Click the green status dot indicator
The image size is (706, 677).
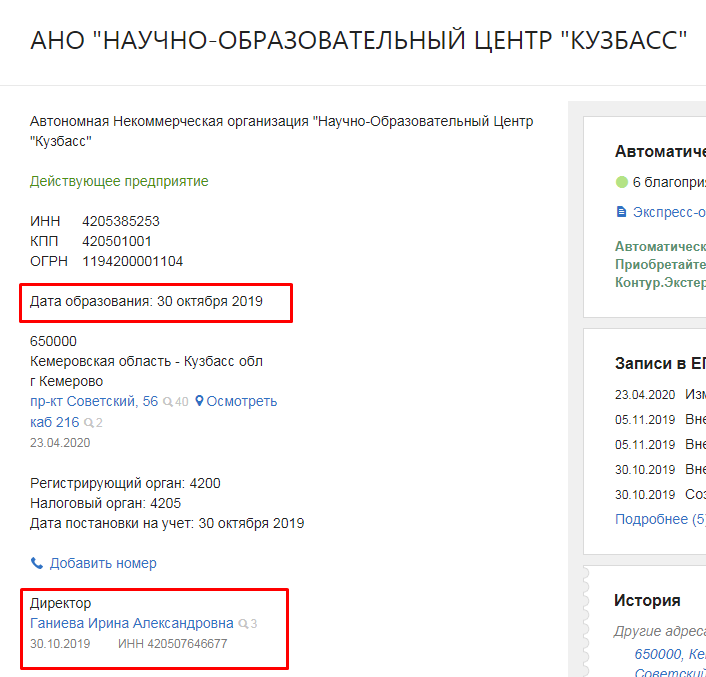coord(621,182)
